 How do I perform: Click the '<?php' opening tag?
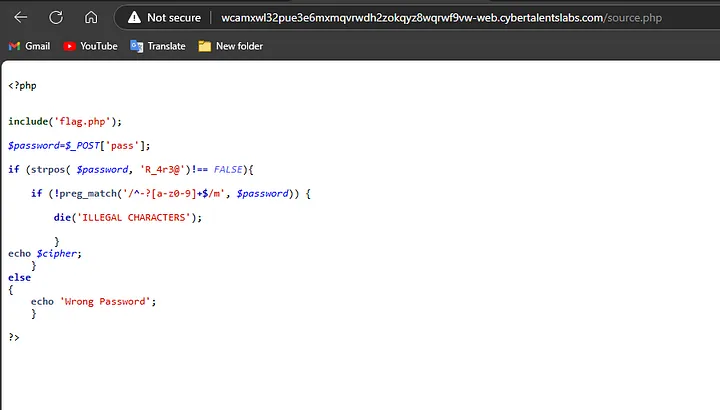[22, 85]
